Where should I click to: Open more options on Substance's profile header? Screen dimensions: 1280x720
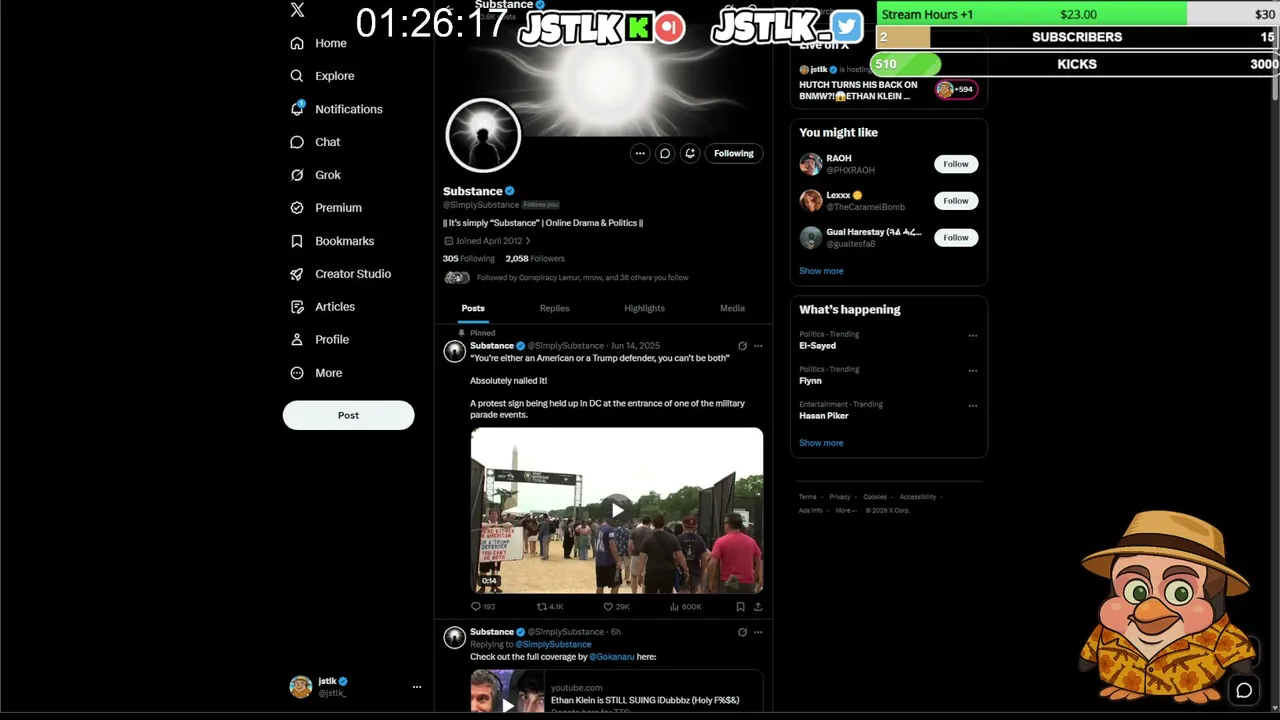click(x=640, y=153)
